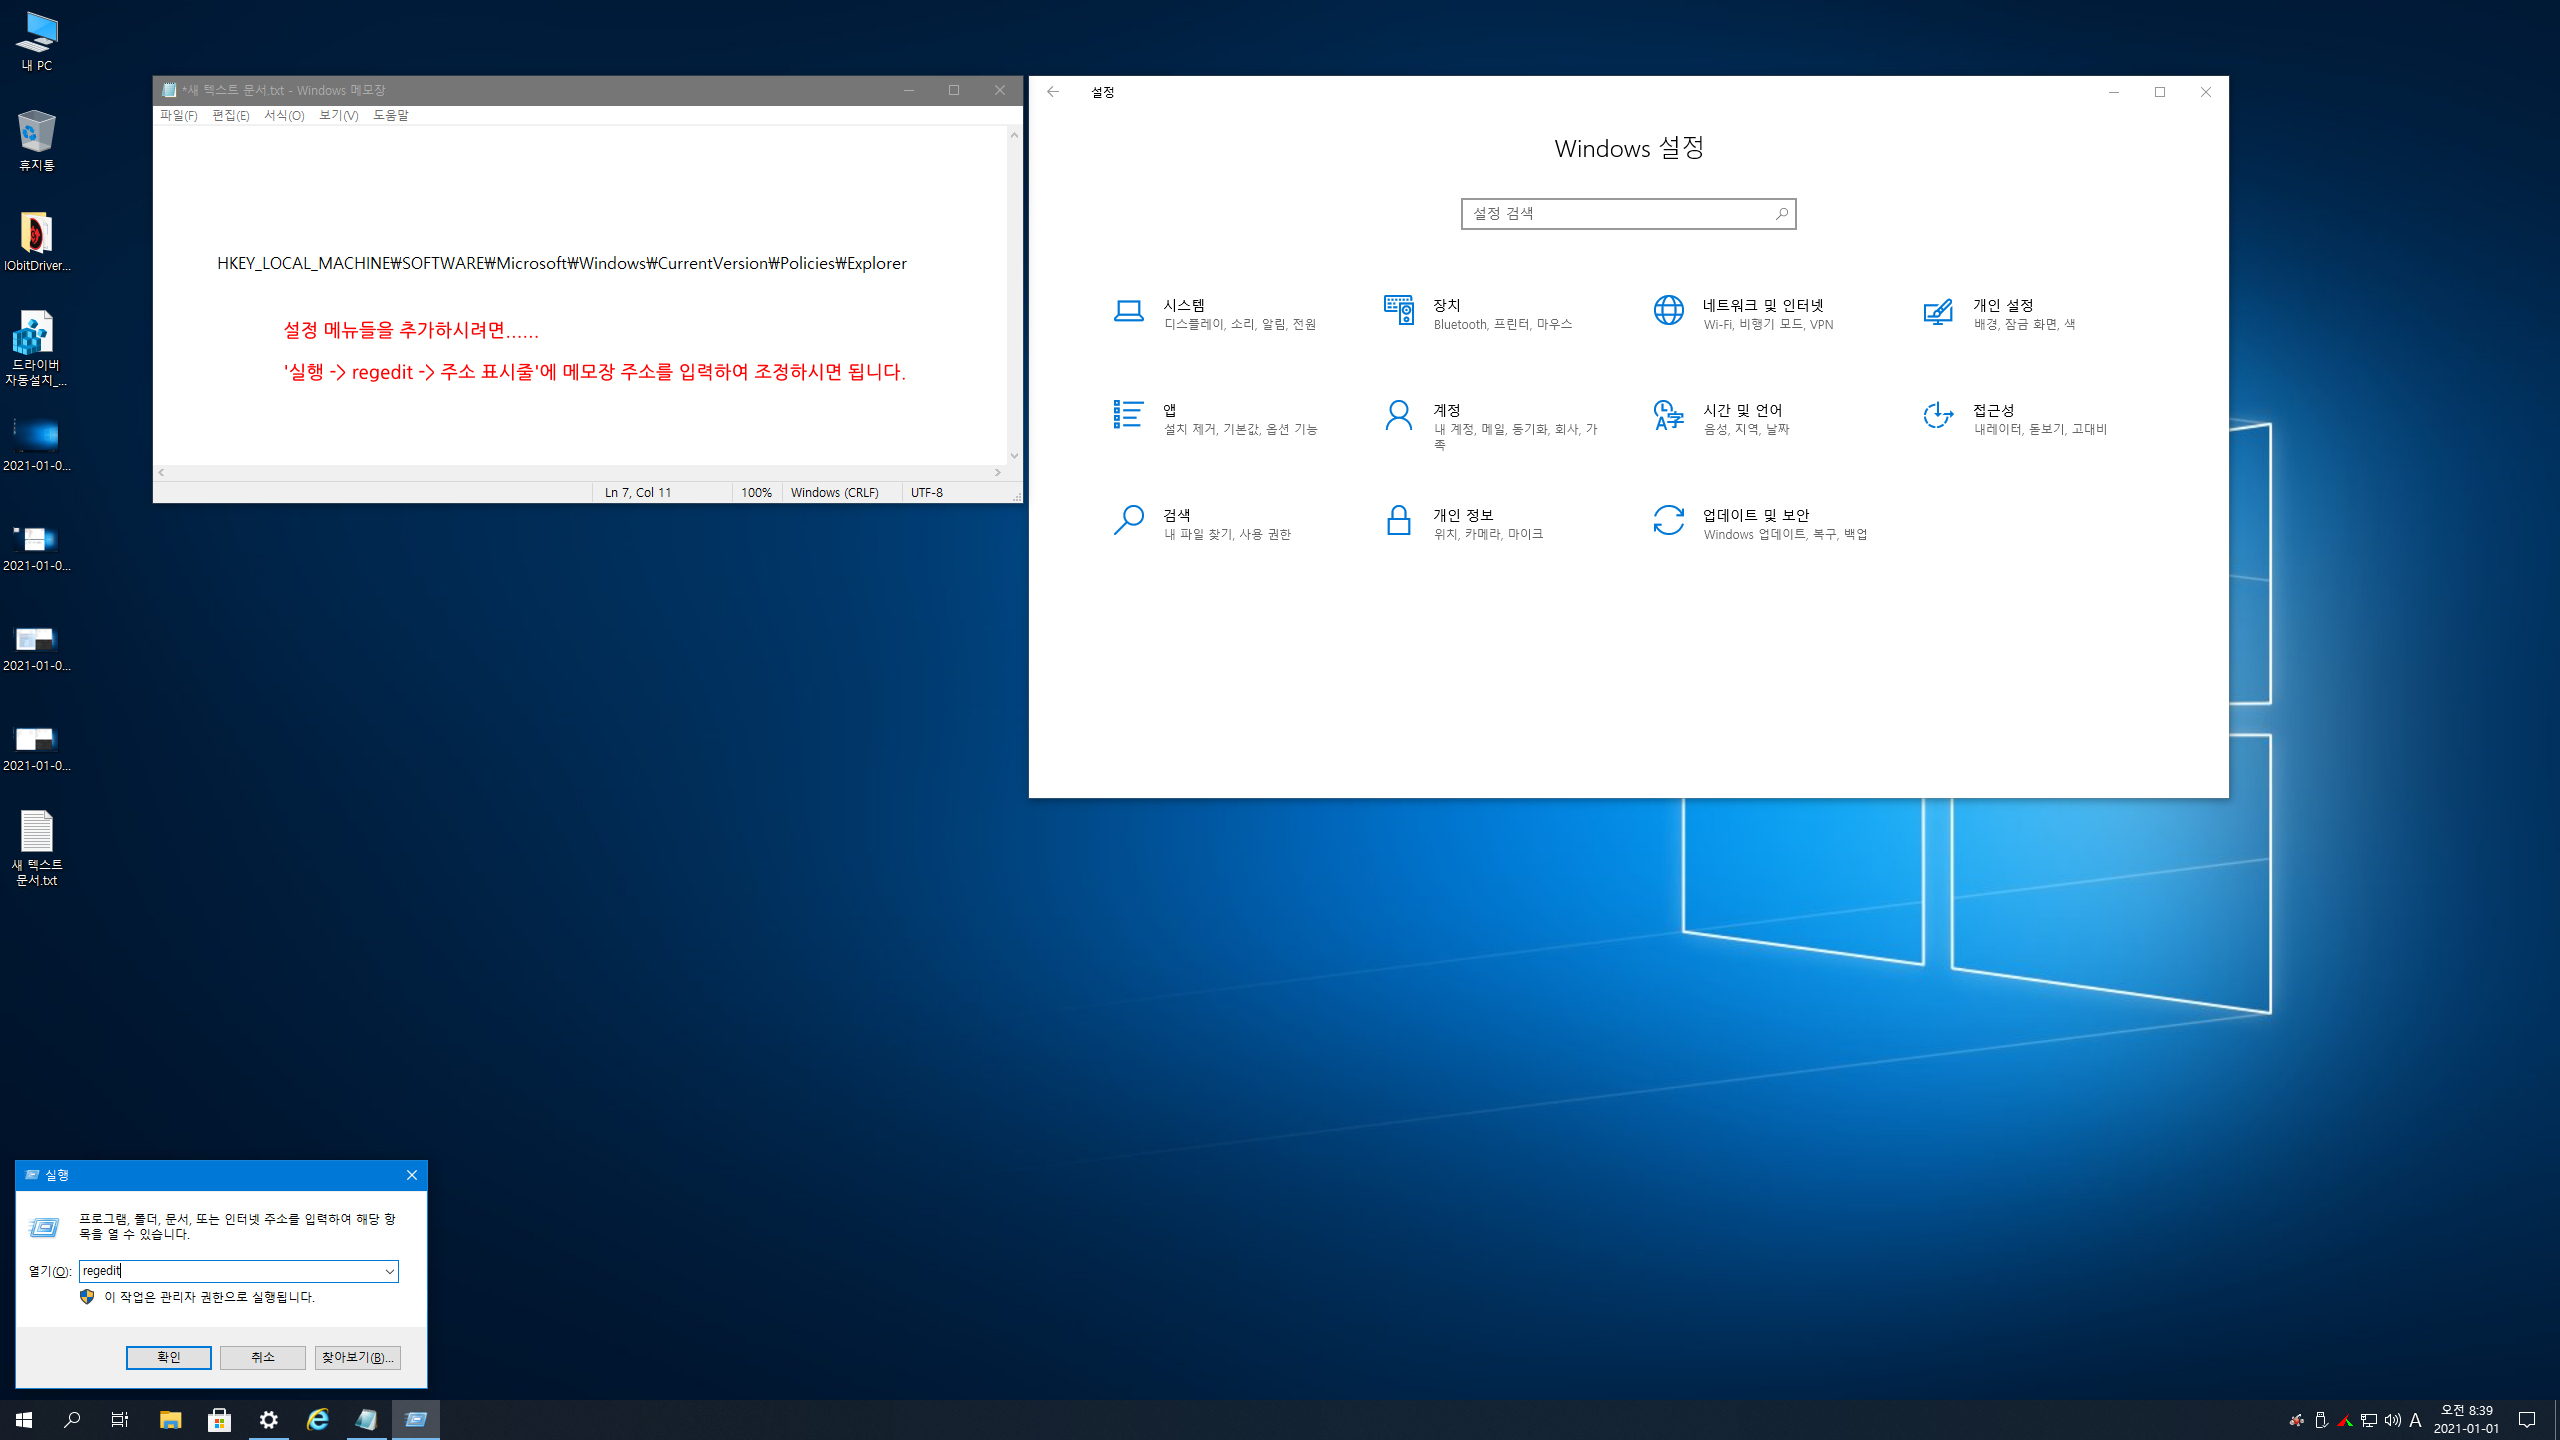Go back with Settings back arrow
The width and height of the screenshot is (2560, 1440).
pos(1052,92)
